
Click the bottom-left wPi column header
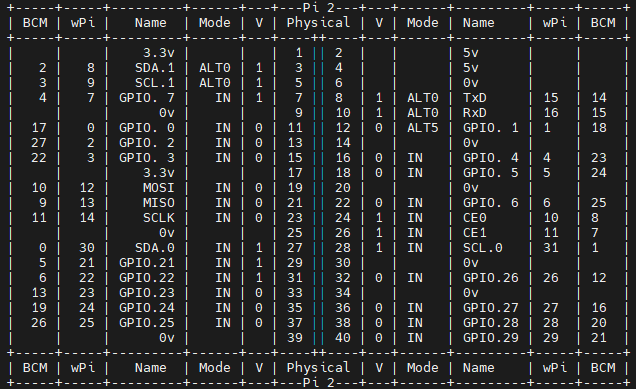[83, 368]
